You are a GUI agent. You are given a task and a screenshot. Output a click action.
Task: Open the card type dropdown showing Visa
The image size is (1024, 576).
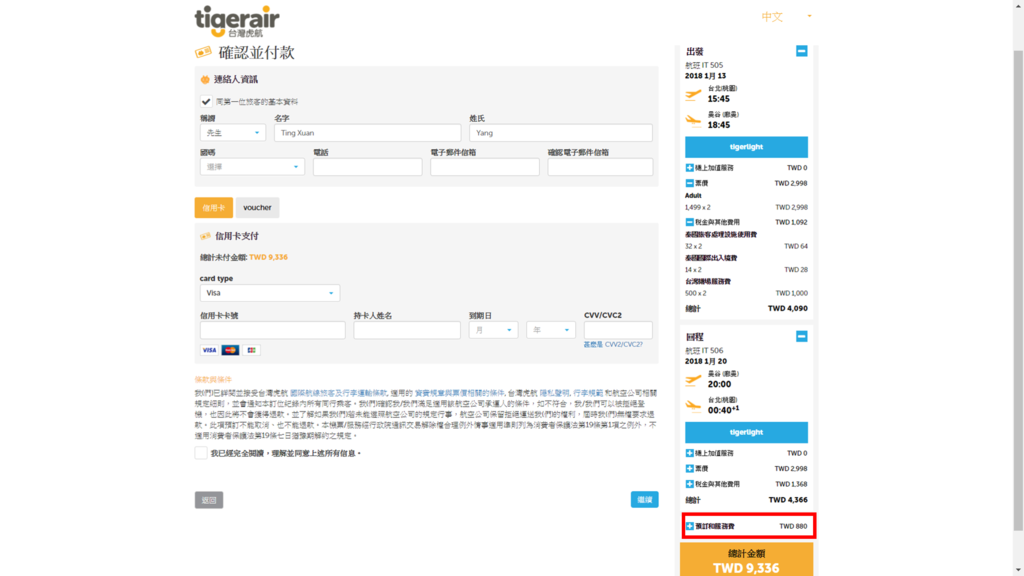[270, 293]
